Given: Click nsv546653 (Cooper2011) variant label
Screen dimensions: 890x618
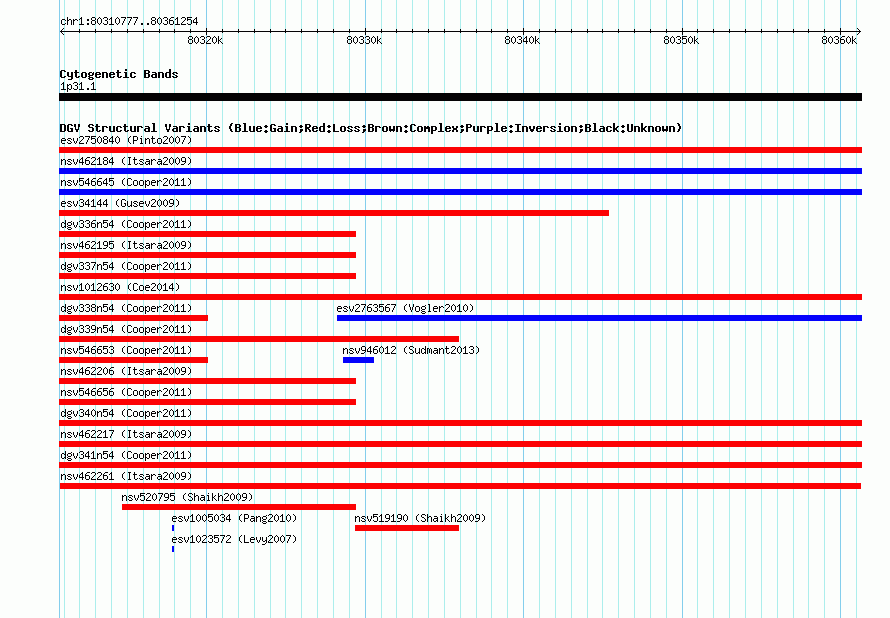Looking at the screenshot, I should click(126, 350).
